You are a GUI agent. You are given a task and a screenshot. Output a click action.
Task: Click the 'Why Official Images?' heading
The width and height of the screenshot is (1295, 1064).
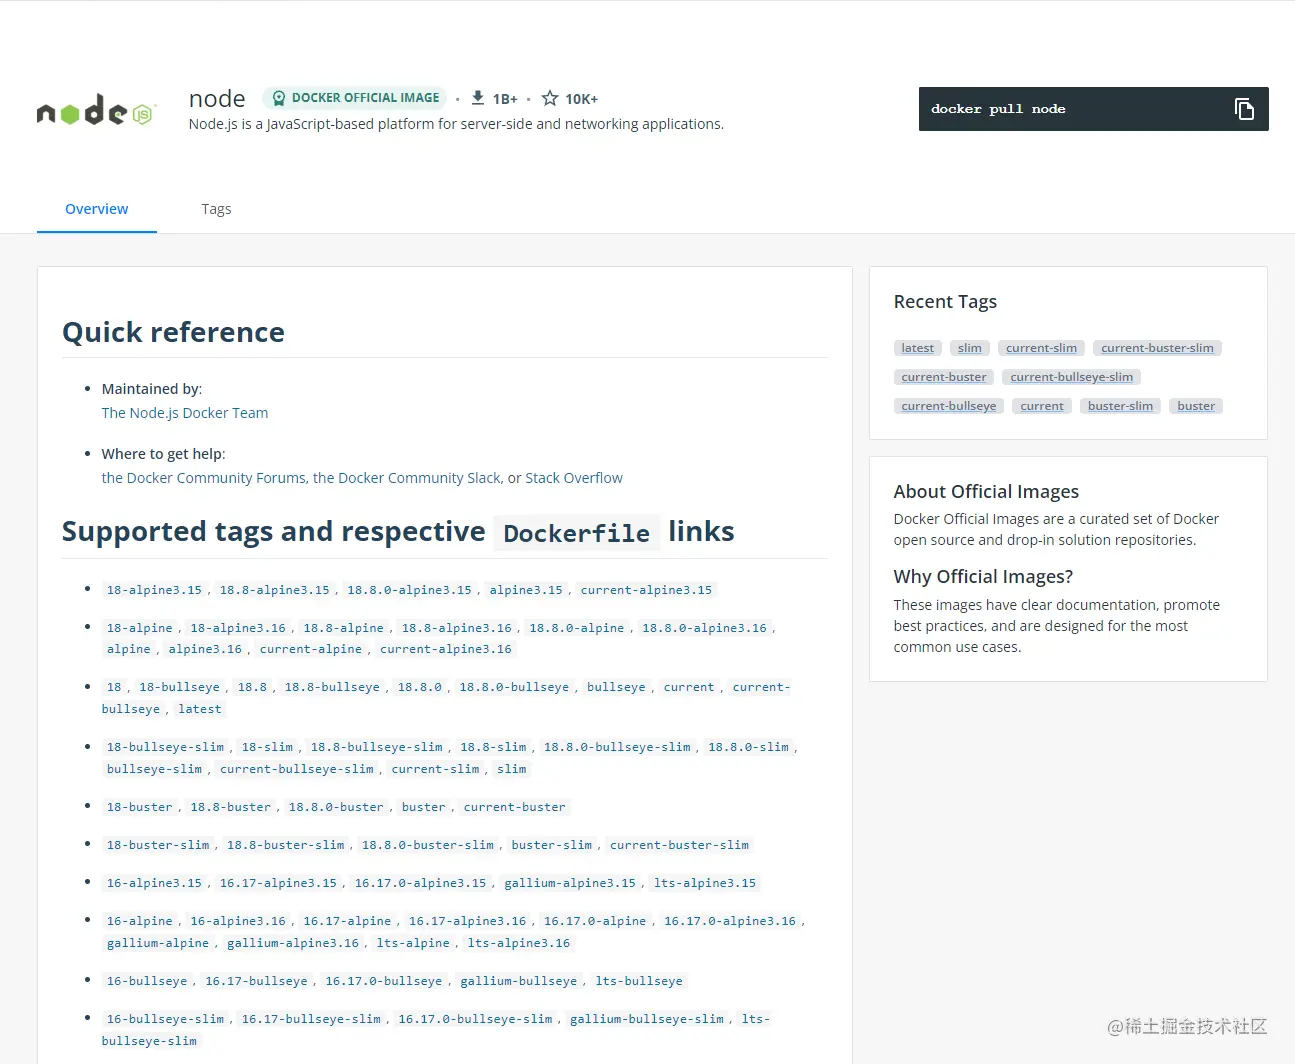click(983, 577)
